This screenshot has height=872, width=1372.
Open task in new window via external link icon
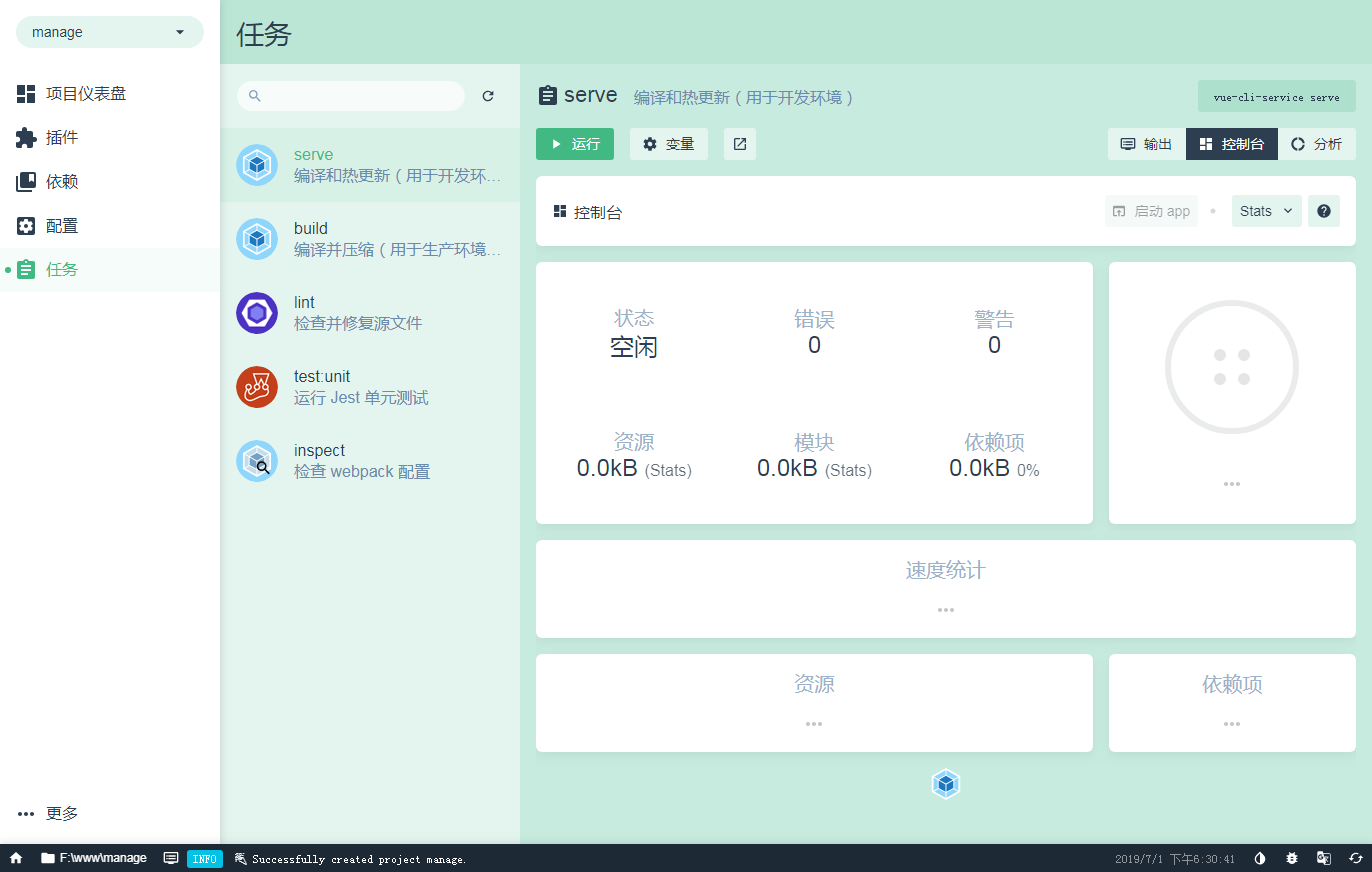coord(739,143)
